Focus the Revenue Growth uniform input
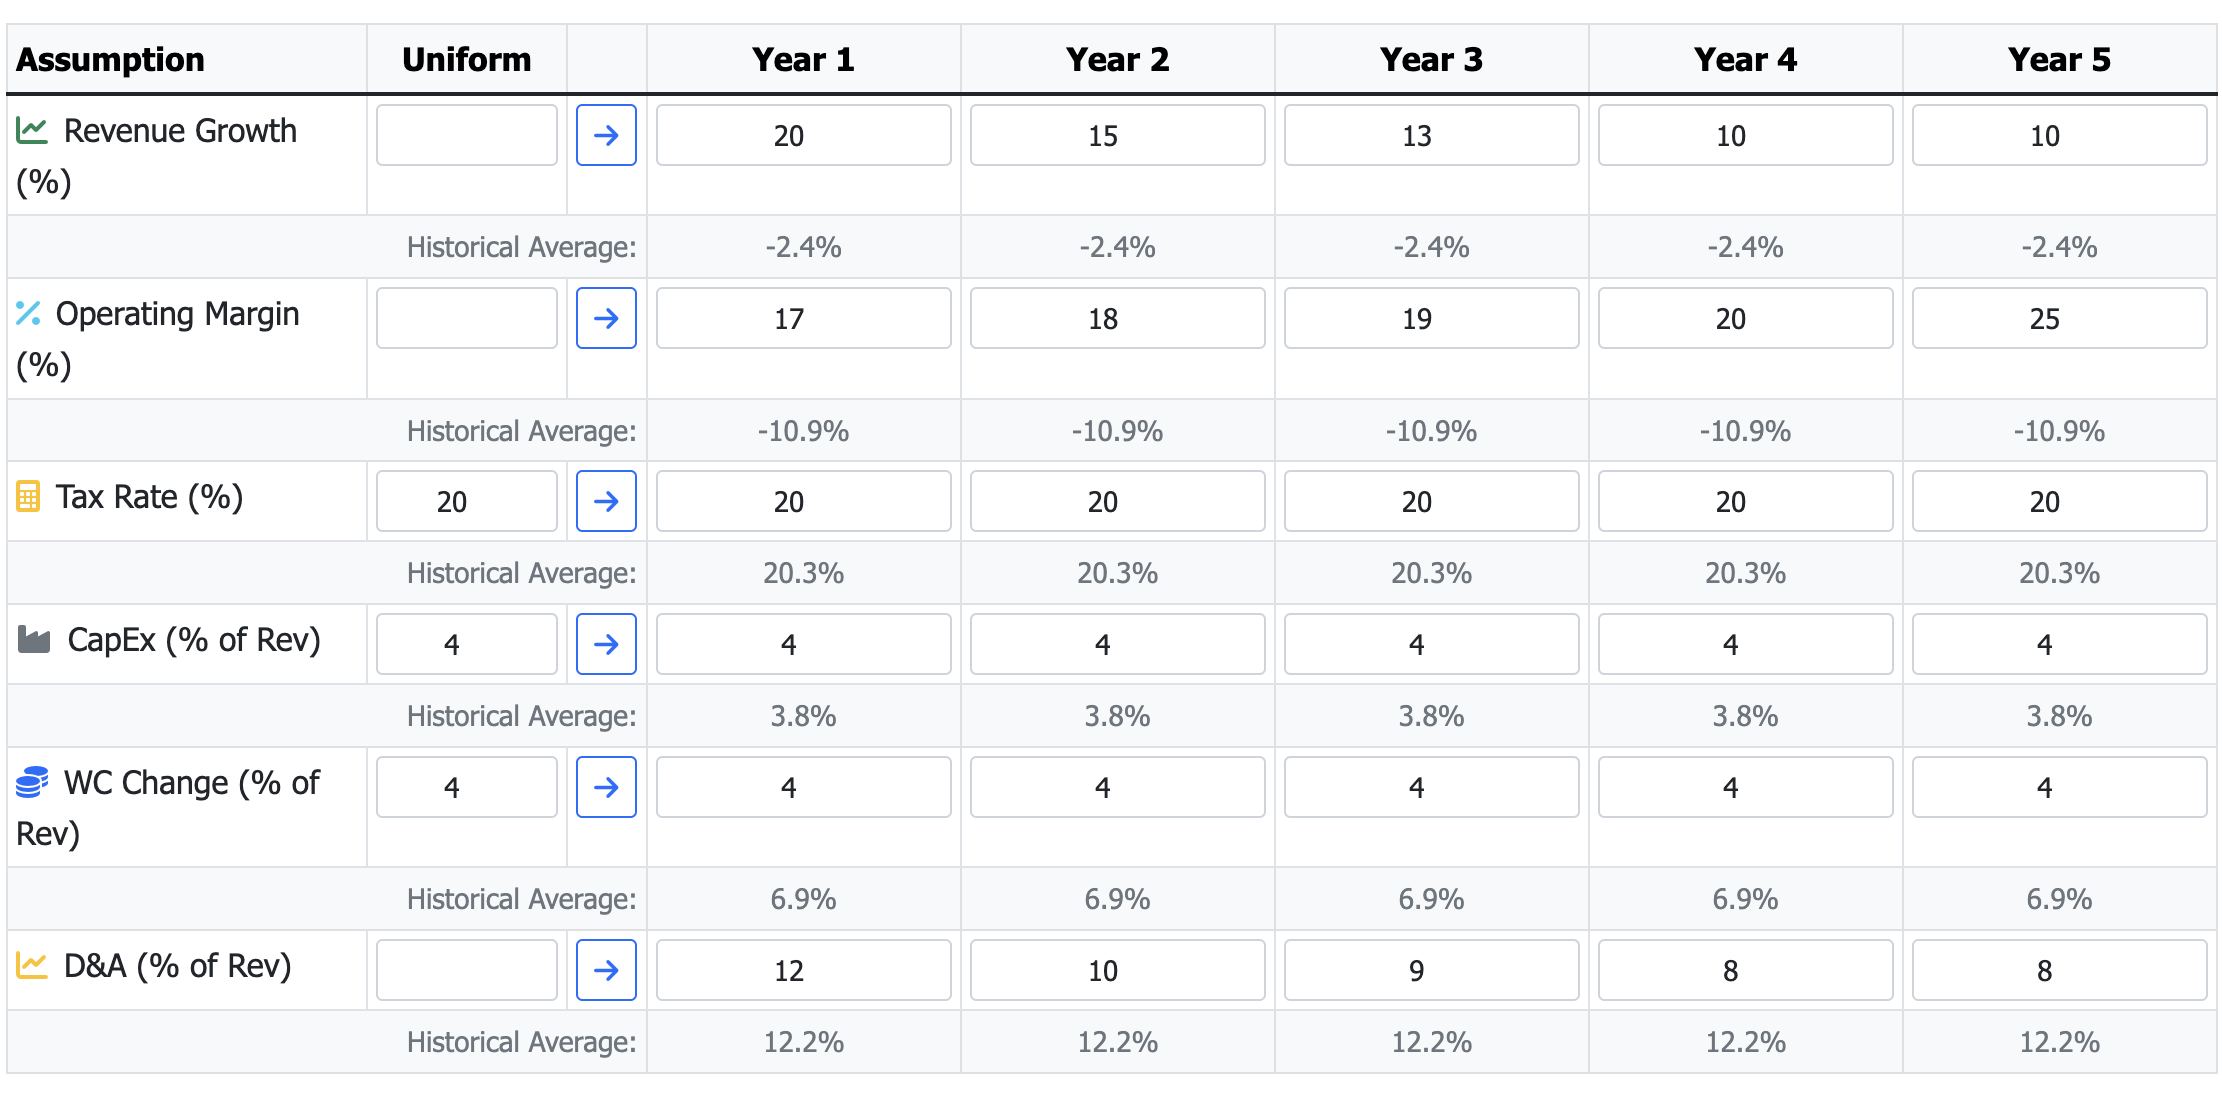 (x=466, y=135)
